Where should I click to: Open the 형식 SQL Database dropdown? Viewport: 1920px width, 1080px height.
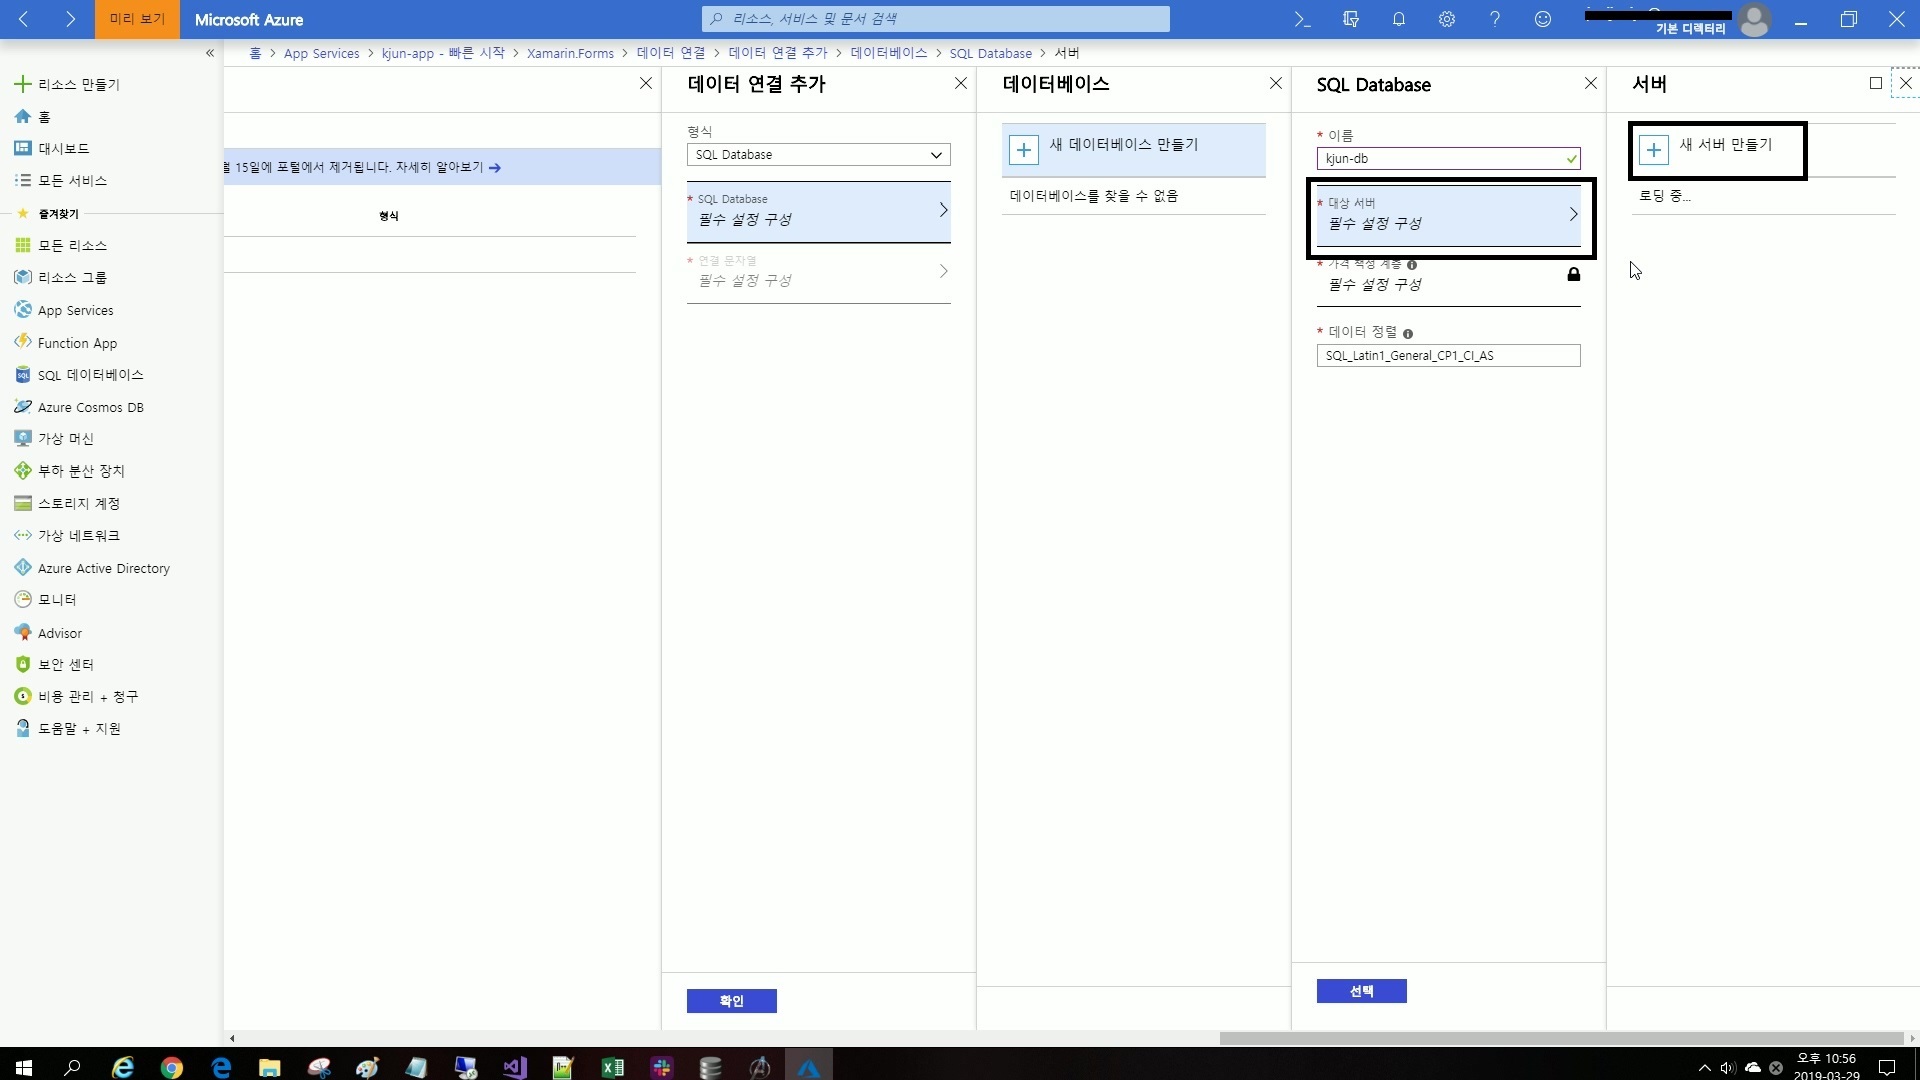point(818,155)
